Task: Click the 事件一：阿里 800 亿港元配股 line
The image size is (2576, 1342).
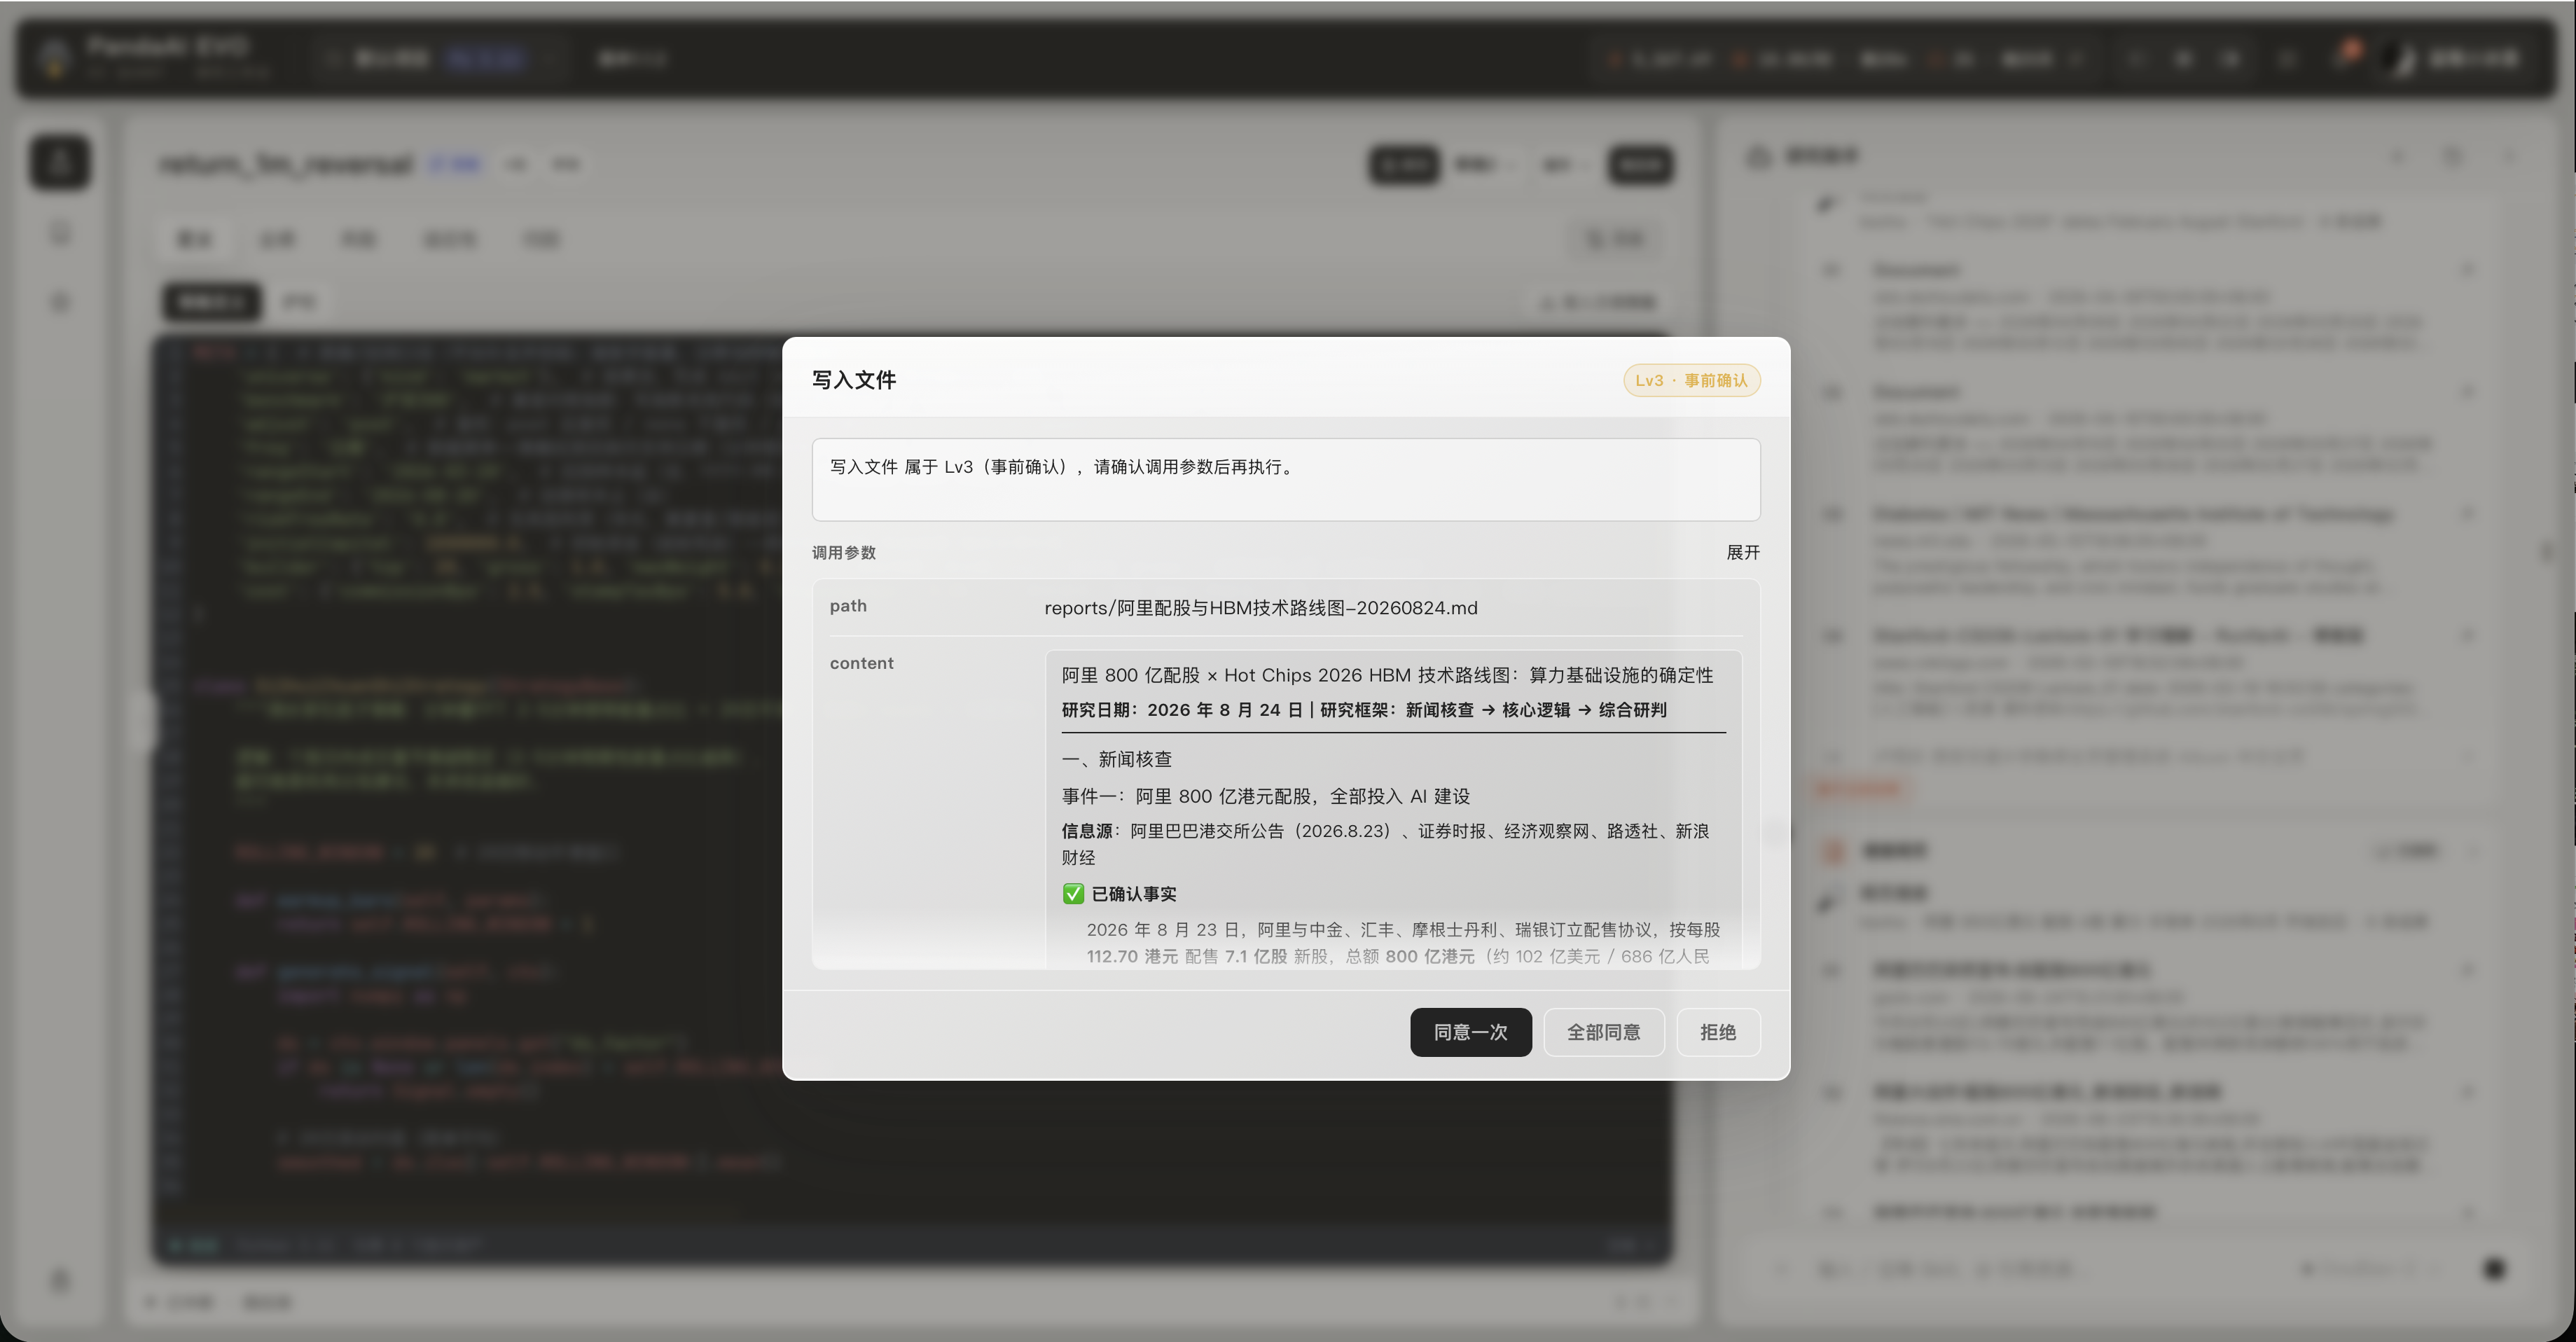Action: click(x=1266, y=796)
